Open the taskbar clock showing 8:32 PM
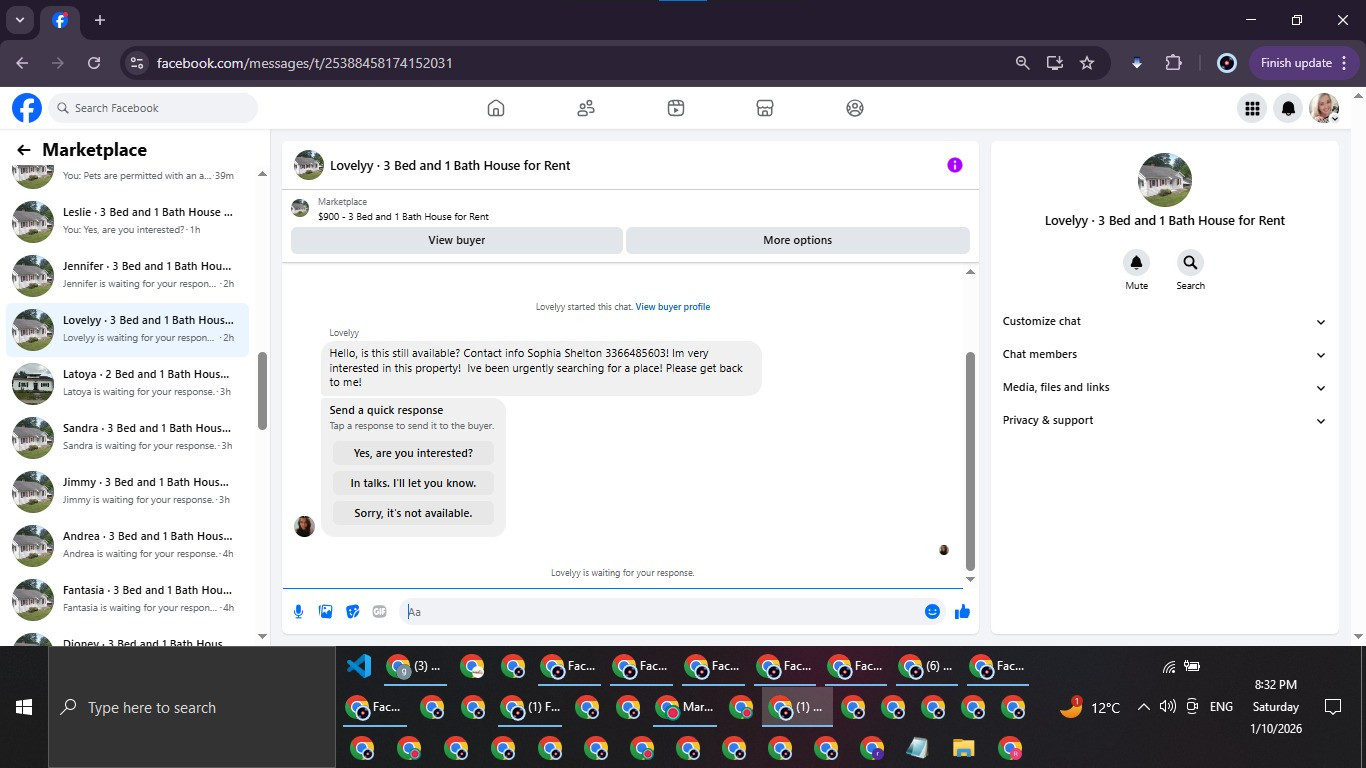 [x=1276, y=707]
